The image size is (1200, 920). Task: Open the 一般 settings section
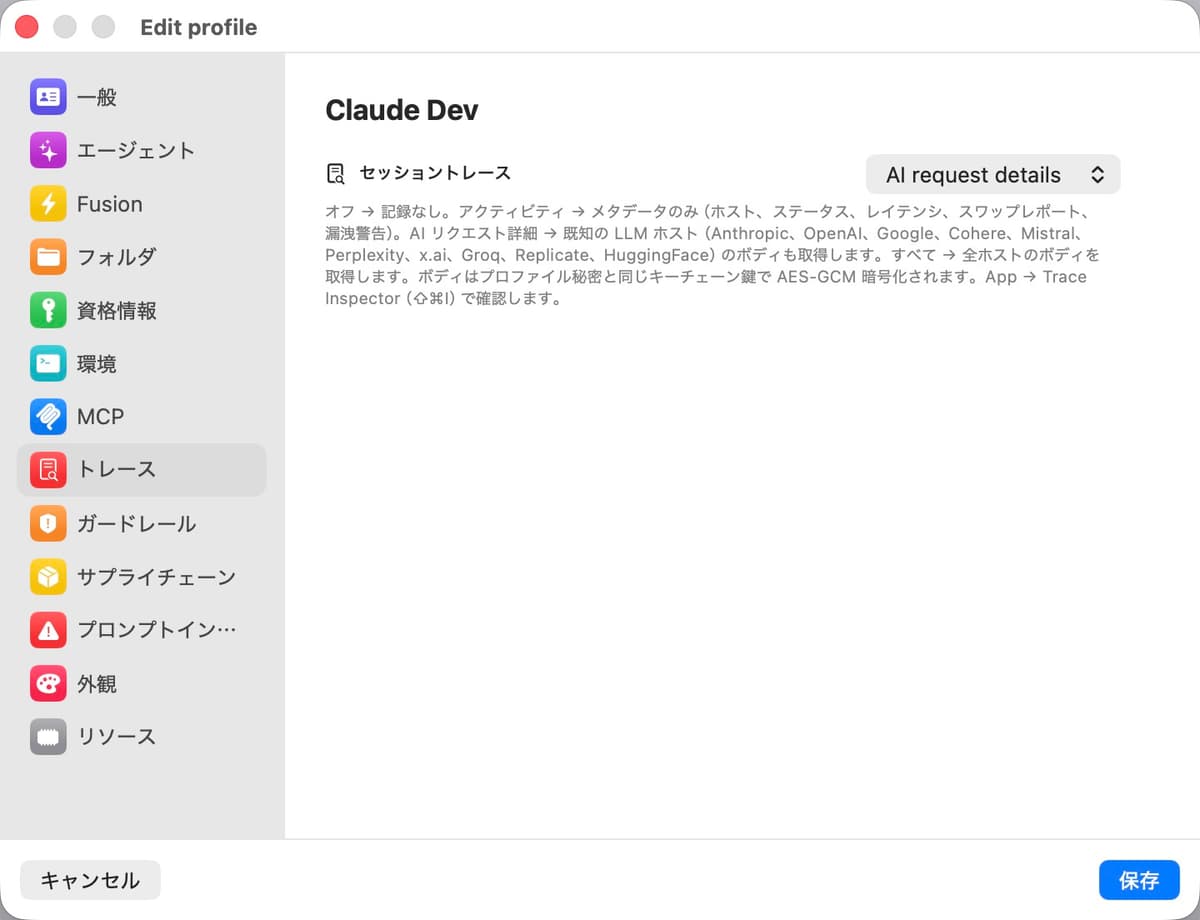tap(142, 97)
